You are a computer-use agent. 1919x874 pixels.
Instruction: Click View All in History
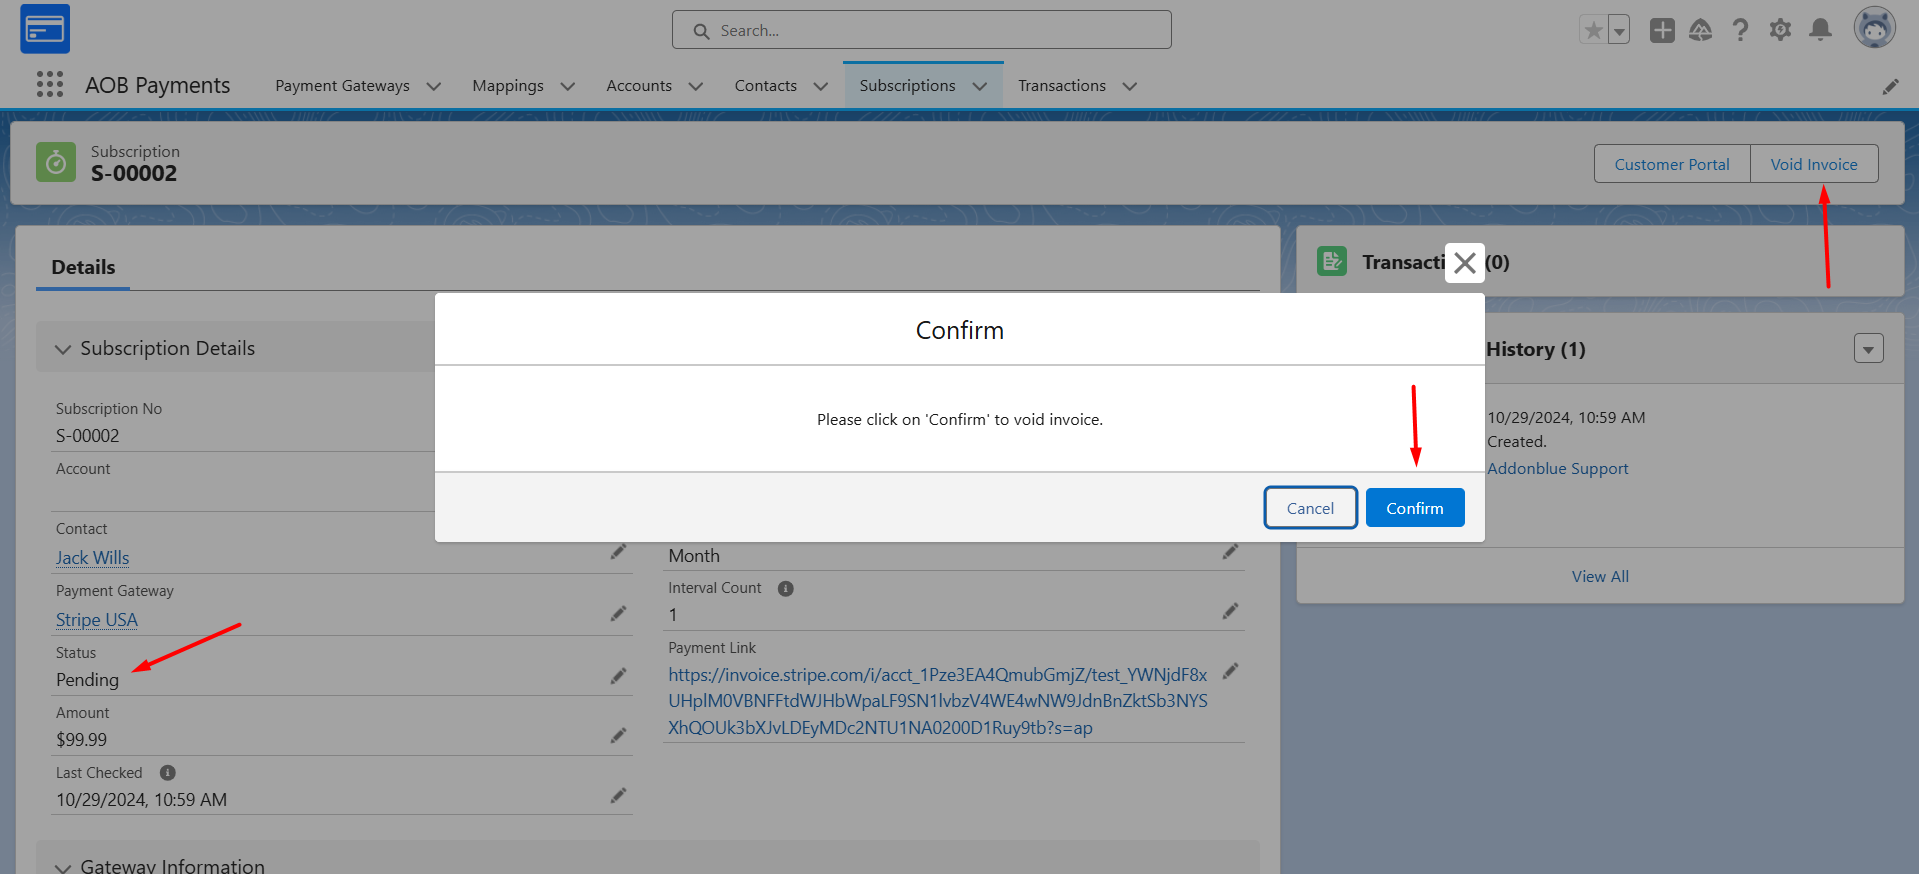(x=1600, y=577)
